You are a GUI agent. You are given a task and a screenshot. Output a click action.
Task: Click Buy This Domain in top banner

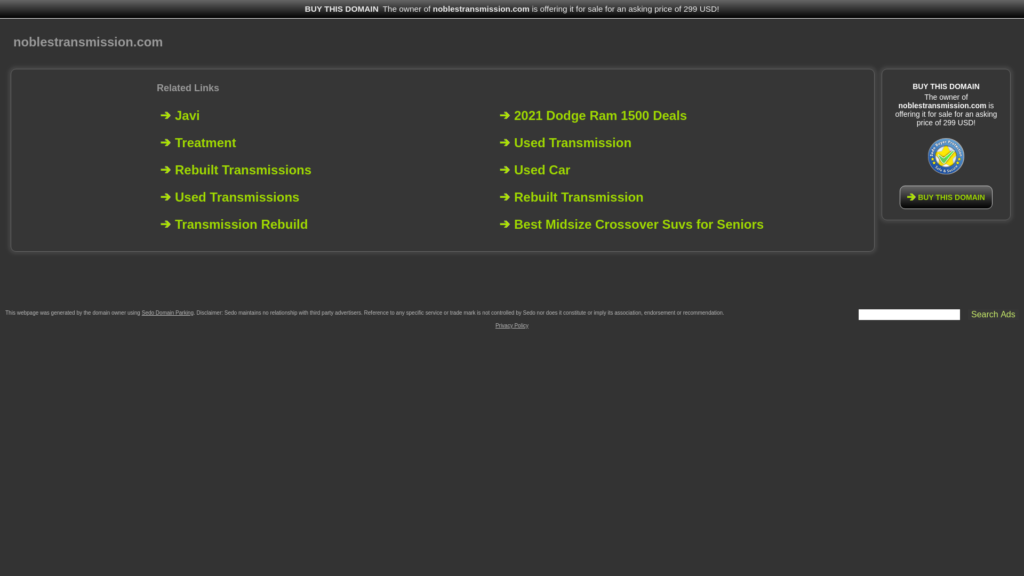341,9
